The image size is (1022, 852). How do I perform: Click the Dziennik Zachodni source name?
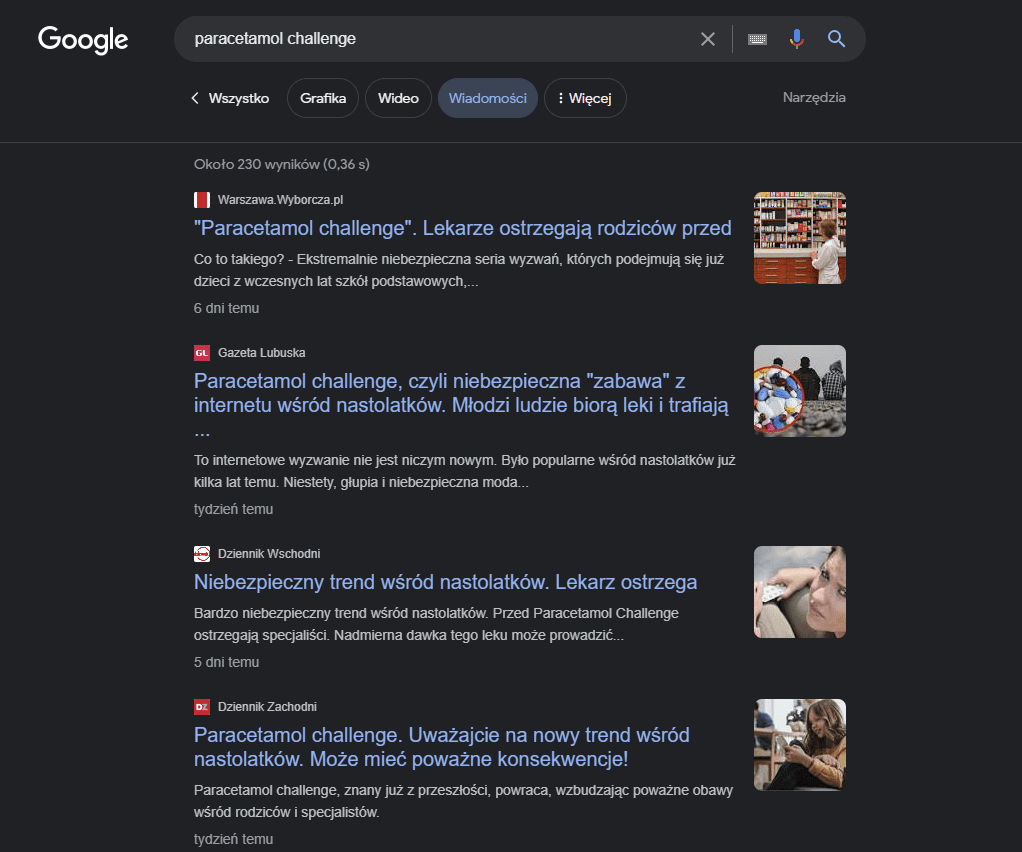point(267,707)
